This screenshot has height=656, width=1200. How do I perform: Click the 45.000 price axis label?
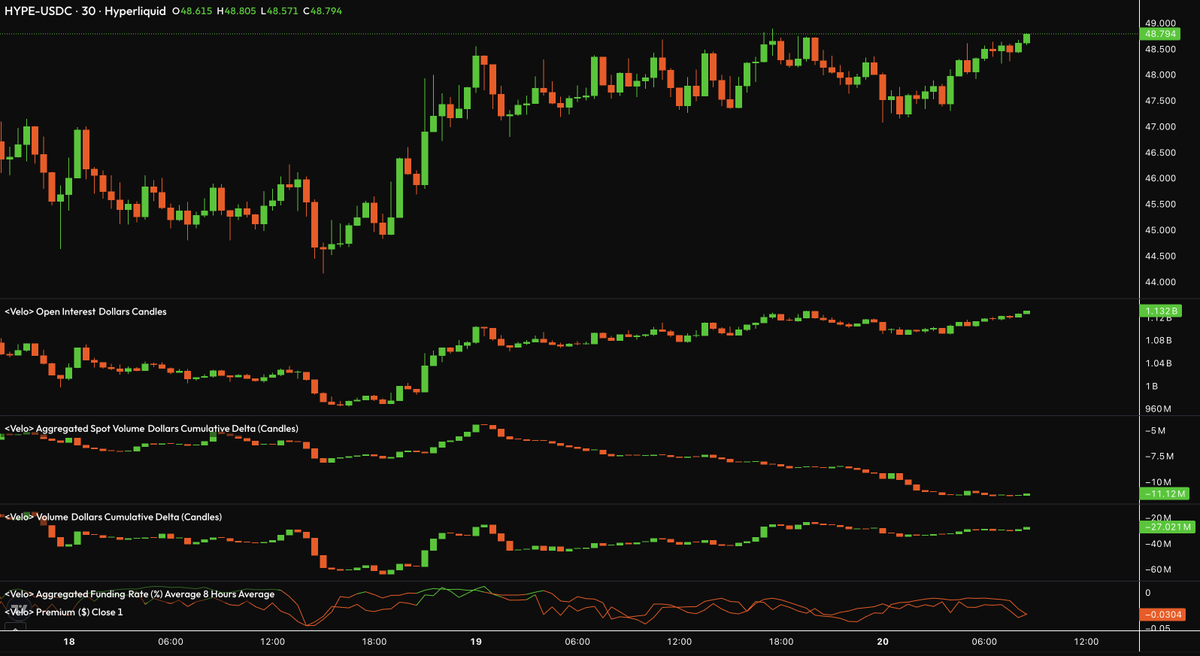click(x=1160, y=231)
